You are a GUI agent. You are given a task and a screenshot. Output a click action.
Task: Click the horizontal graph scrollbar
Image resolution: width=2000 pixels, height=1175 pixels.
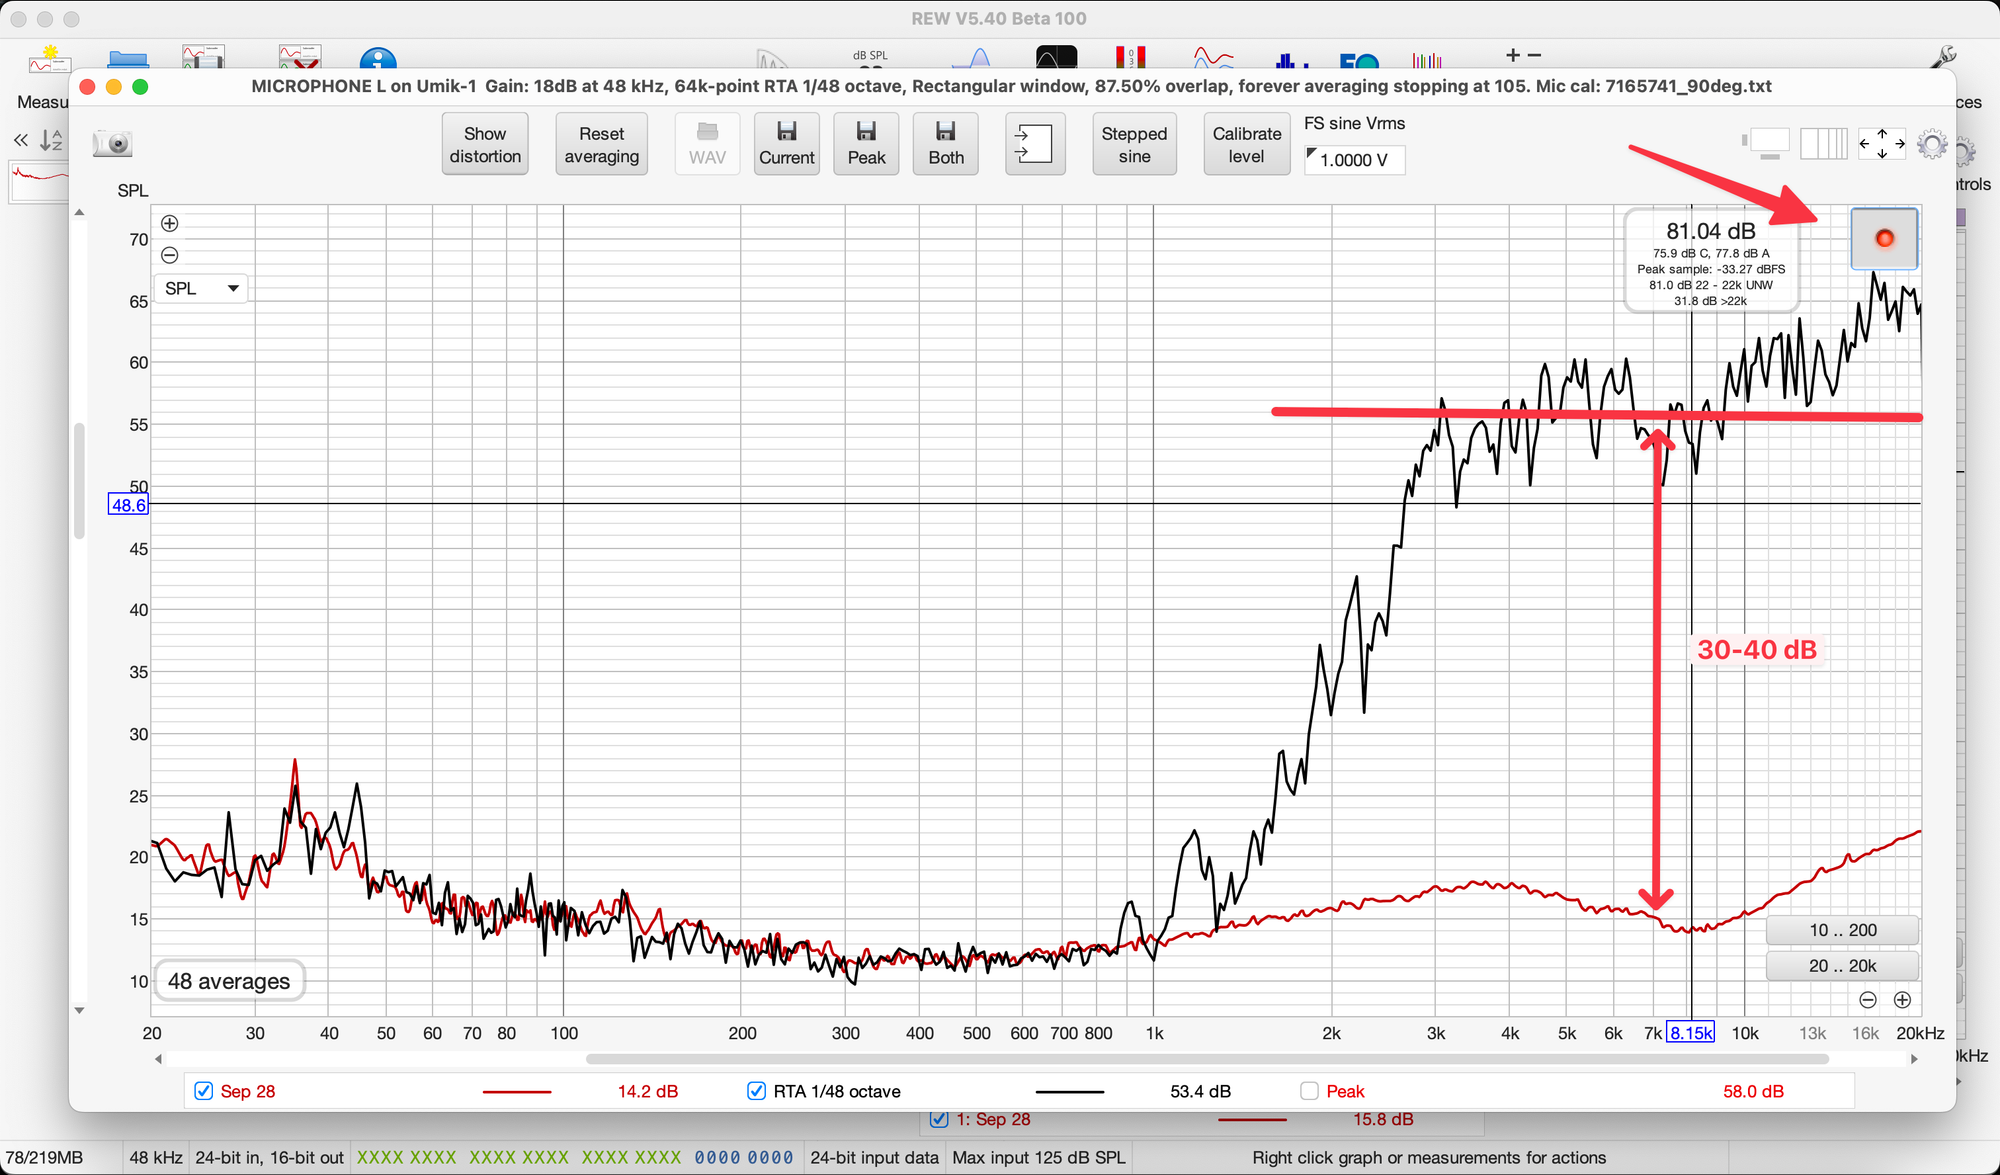[x=1205, y=1059]
